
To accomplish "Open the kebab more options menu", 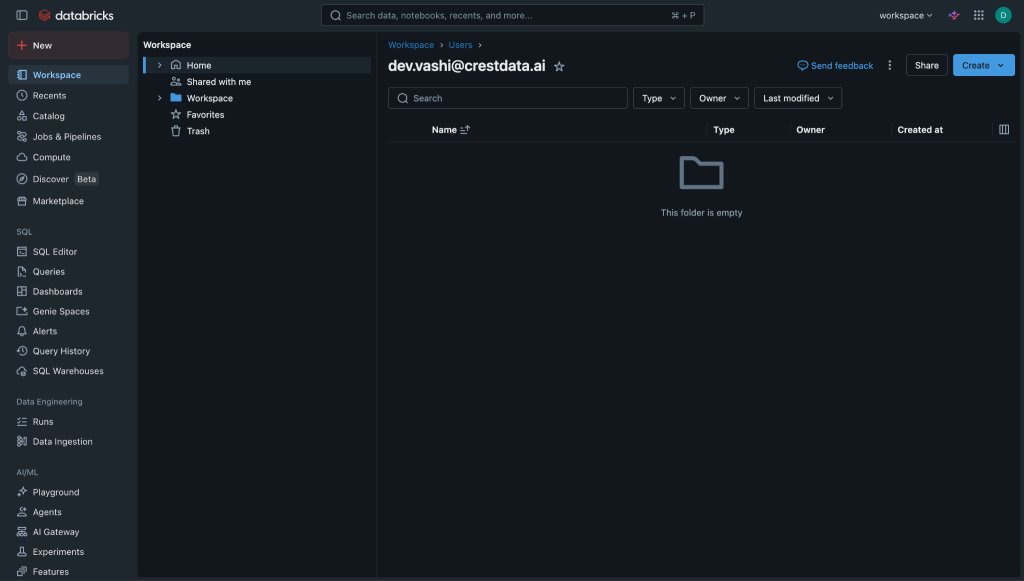I will coord(889,65).
